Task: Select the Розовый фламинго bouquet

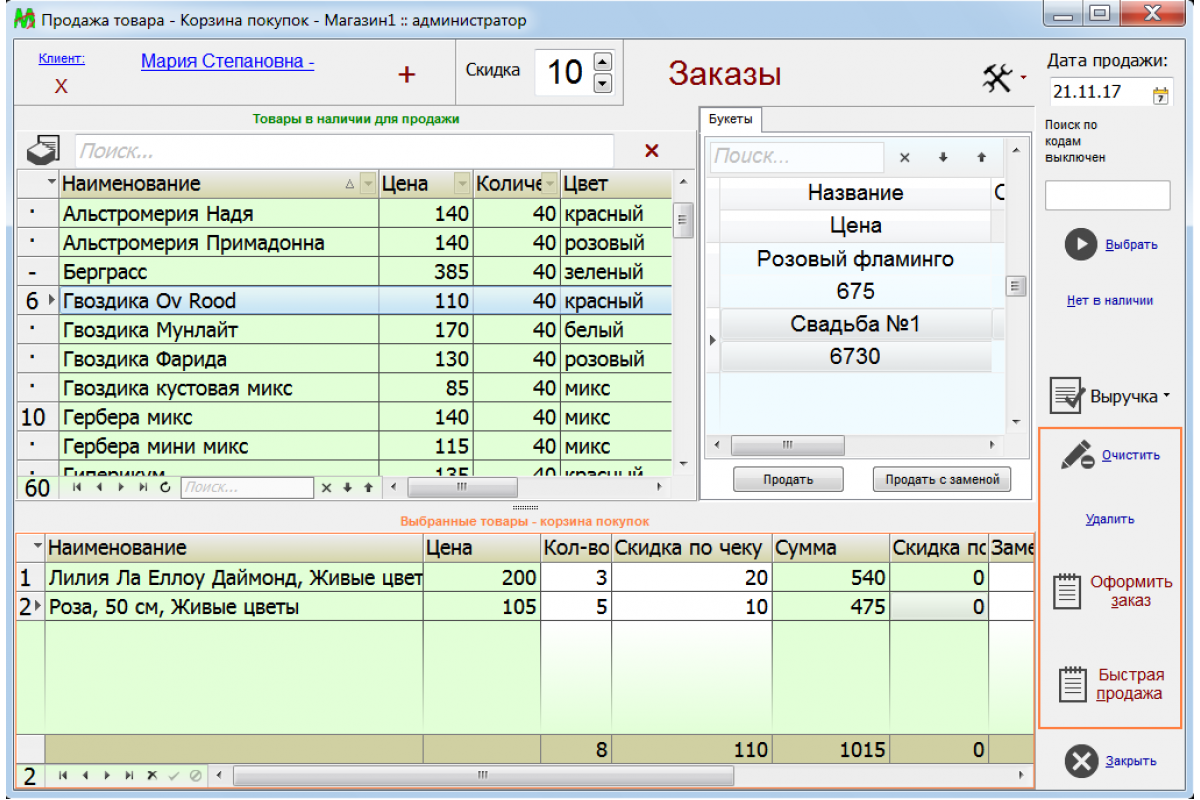Action: (x=855, y=259)
